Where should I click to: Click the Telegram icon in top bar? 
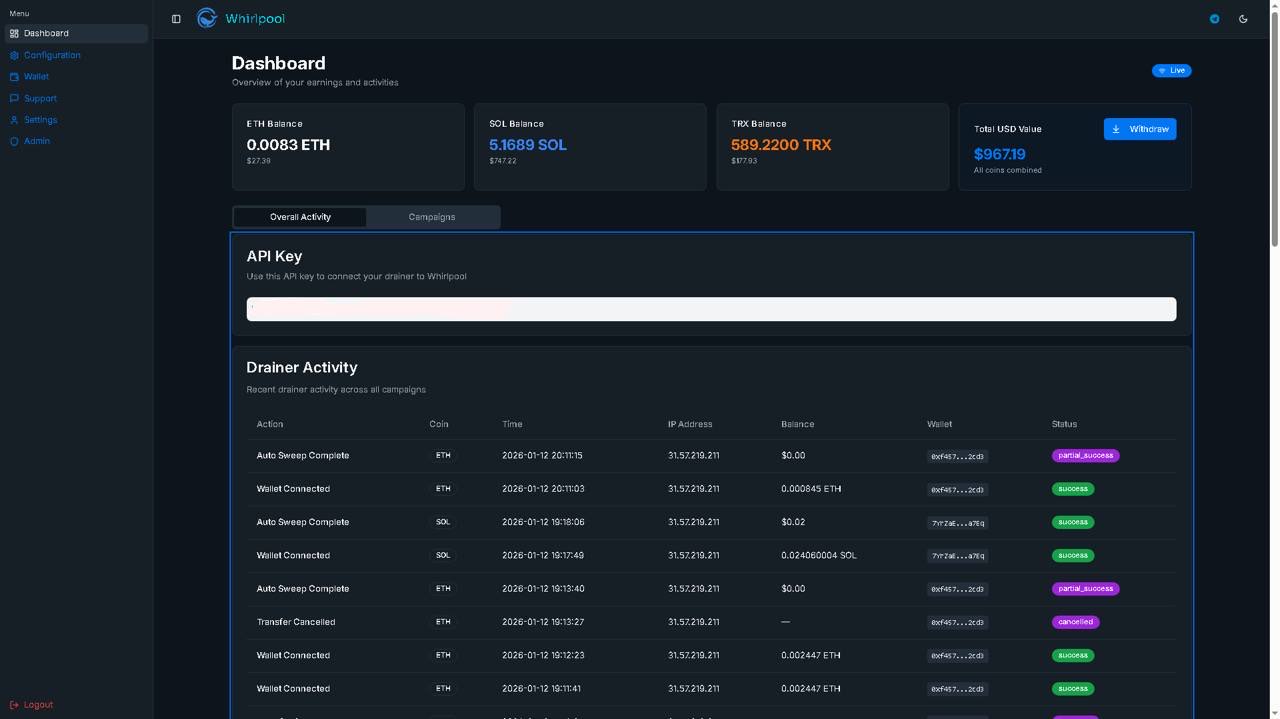[1214, 19]
